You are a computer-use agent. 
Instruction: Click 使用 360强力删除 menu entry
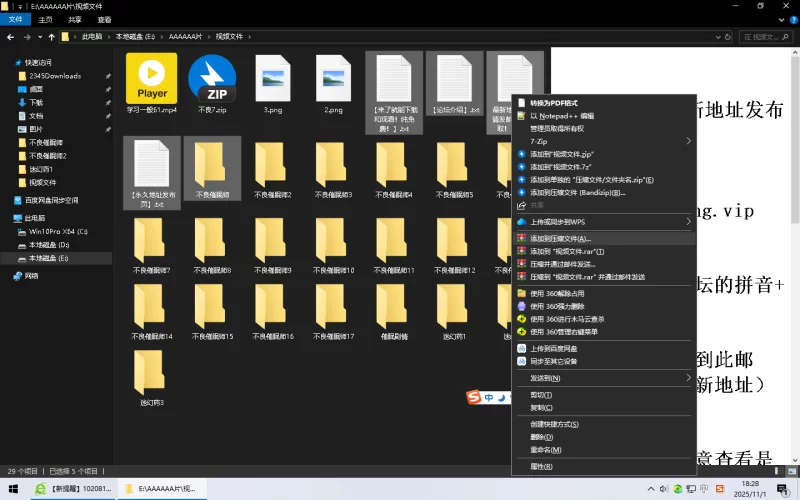tap(562, 306)
